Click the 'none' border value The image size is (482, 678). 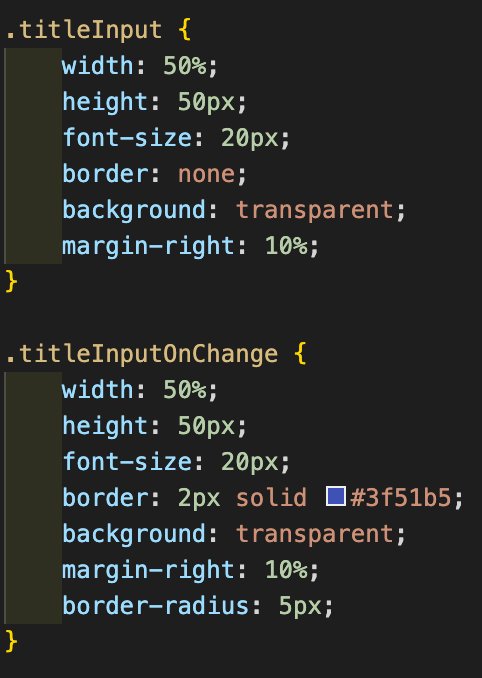pos(206,174)
